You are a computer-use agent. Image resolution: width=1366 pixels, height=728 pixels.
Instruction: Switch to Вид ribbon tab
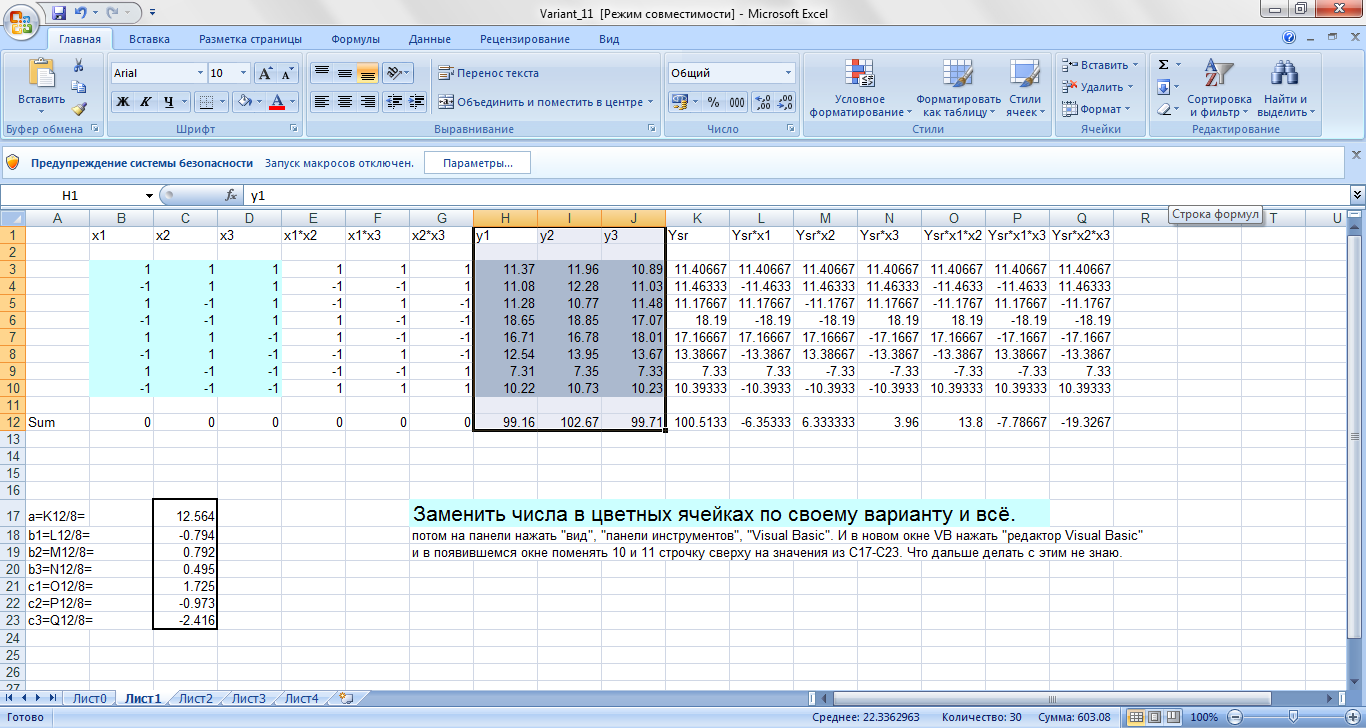pos(609,39)
